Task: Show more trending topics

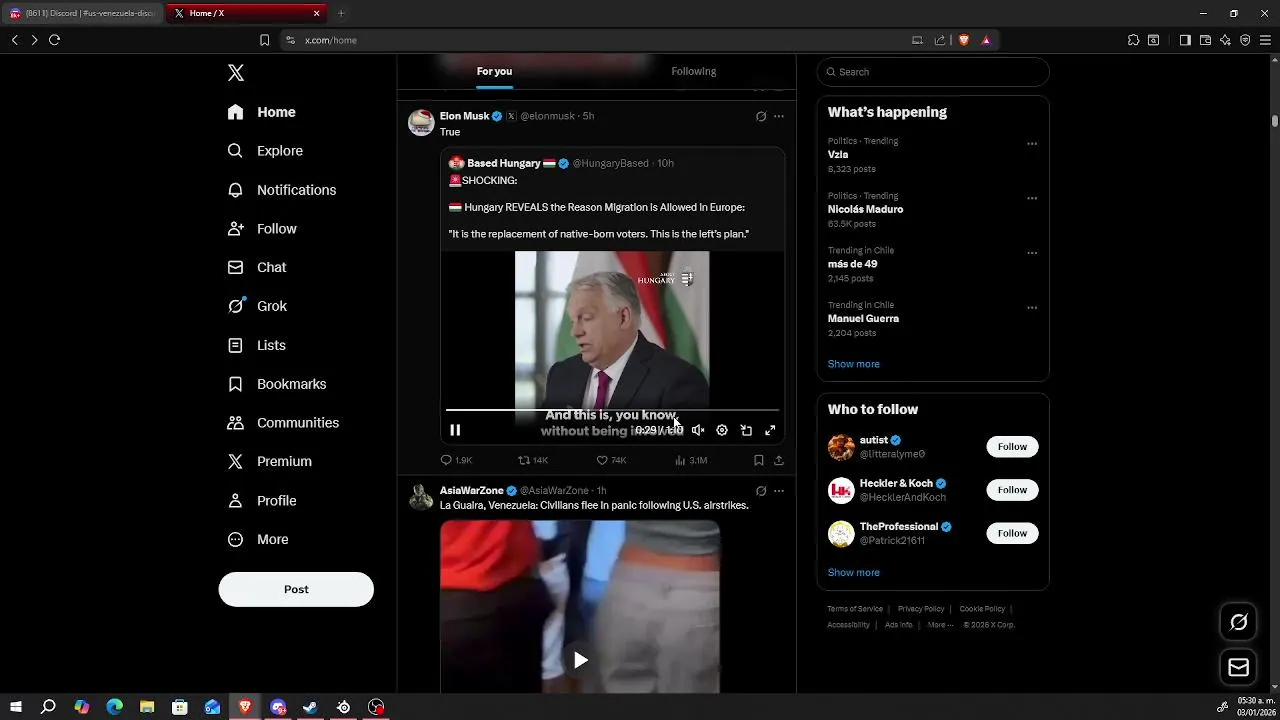Action: [x=853, y=364]
